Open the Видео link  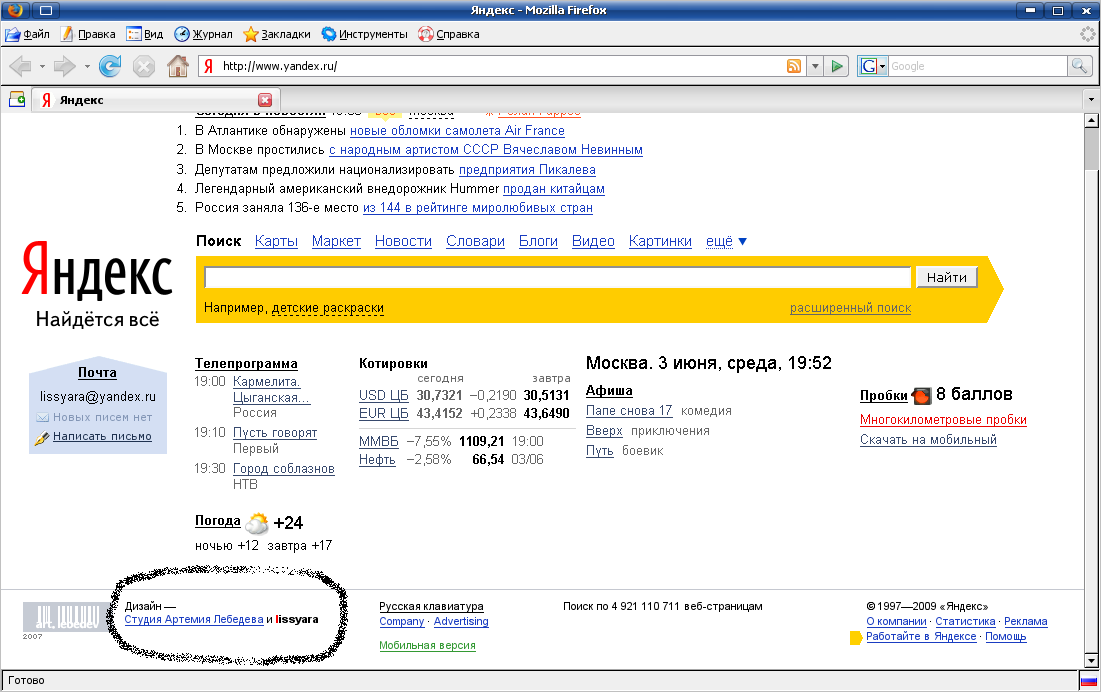tap(593, 241)
